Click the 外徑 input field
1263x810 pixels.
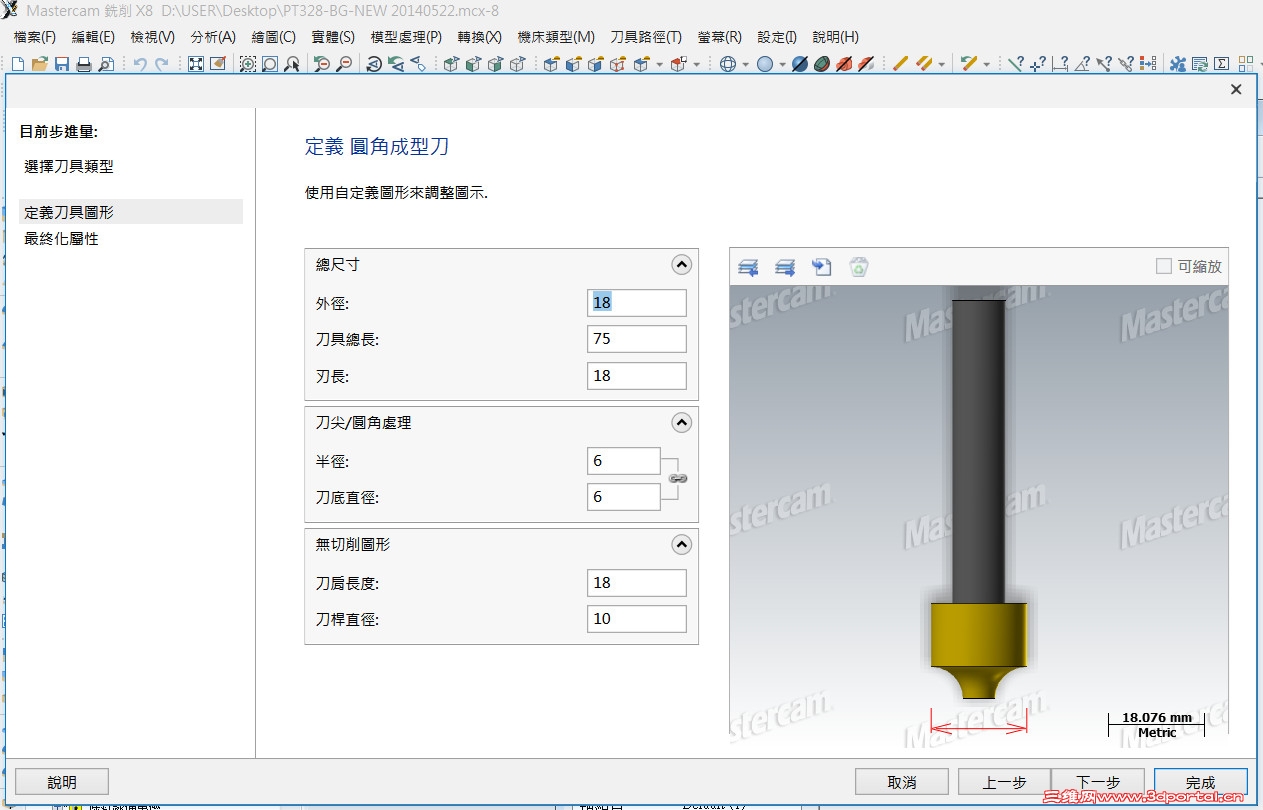(x=637, y=303)
